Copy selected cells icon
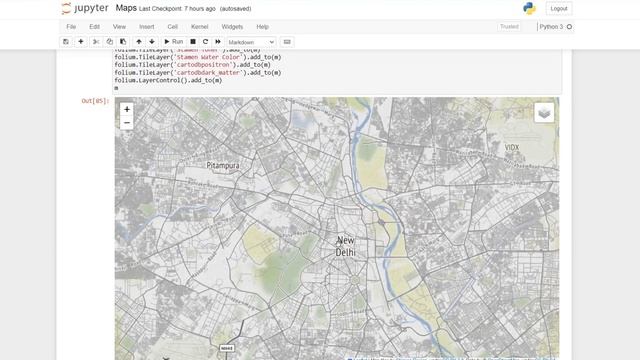This screenshot has width=640, height=360. tap(109, 42)
